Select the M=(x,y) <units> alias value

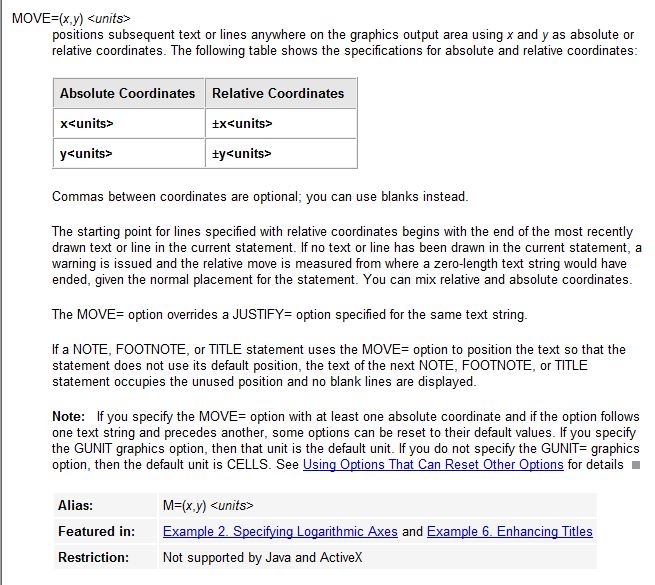(208, 506)
